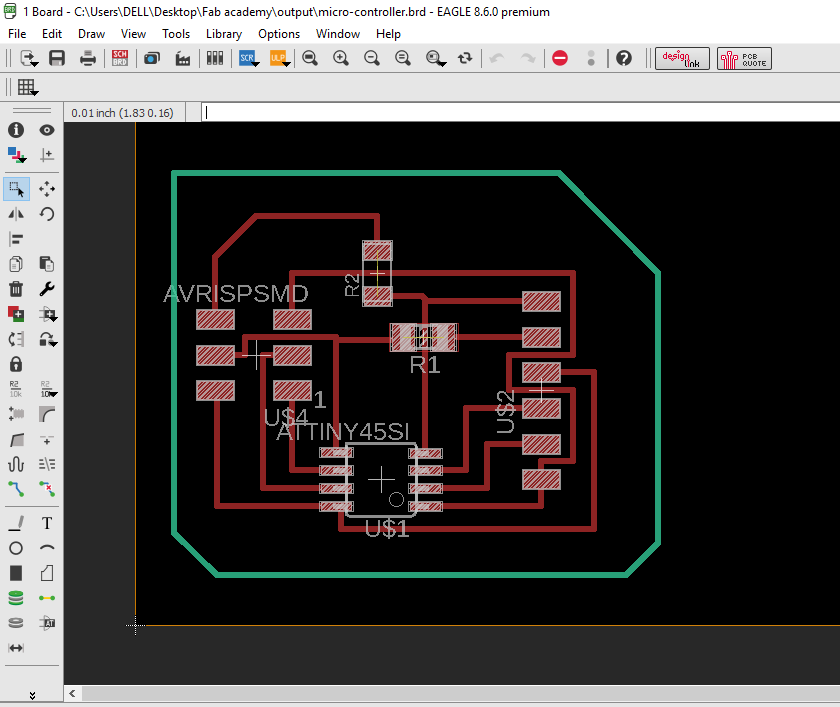Print the board layout
840x707 pixels.
[88, 58]
